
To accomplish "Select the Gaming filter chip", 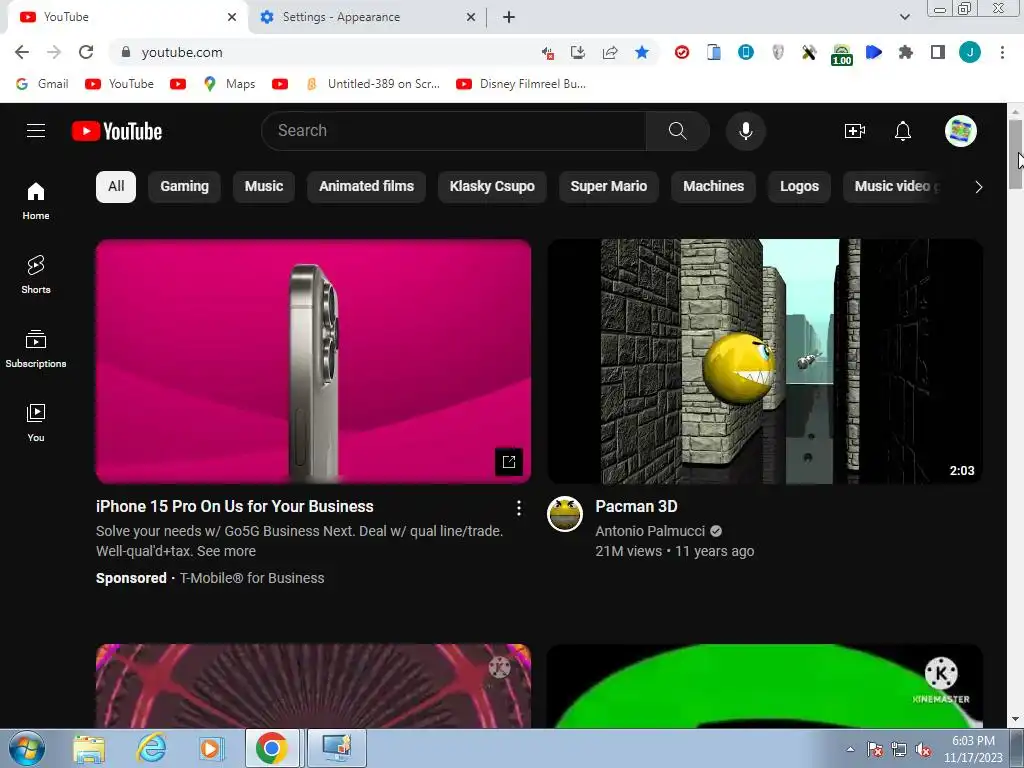I will [184, 187].
